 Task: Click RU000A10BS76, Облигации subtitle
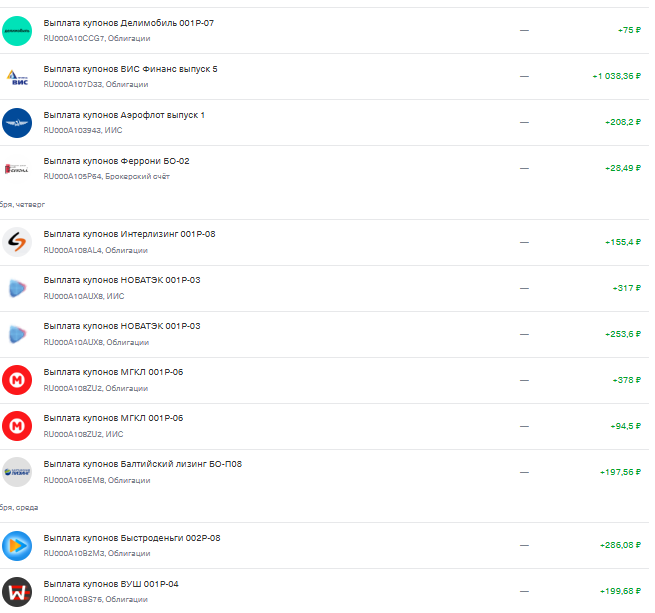pyautogui.click(x=96, y=599)
